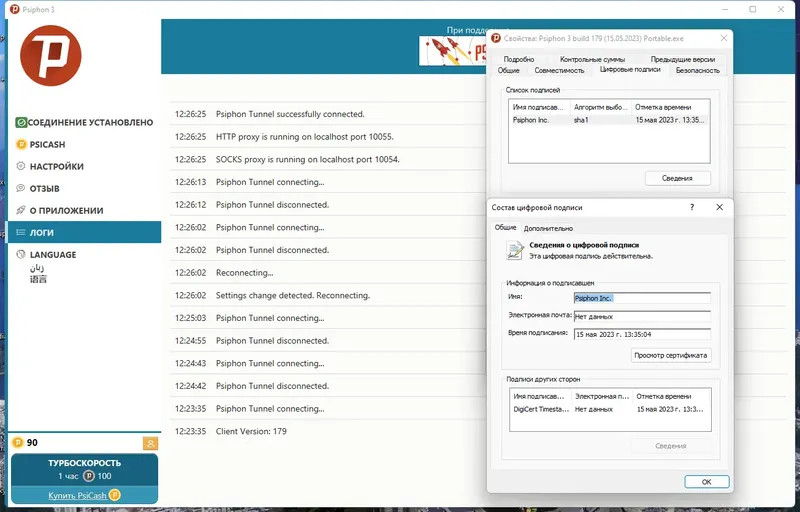Open LANGUAGE selection

(53, 254)
